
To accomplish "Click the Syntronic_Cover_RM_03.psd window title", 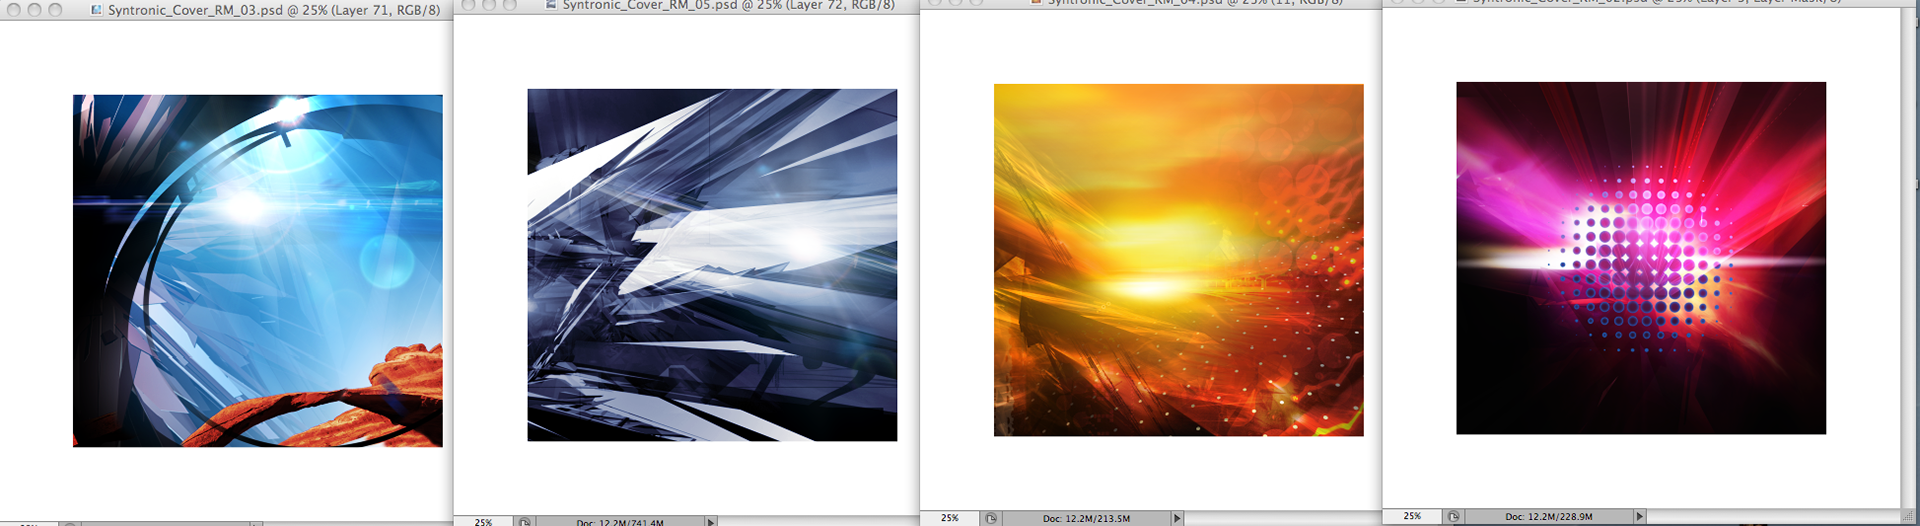I will (x=274, y=10).
